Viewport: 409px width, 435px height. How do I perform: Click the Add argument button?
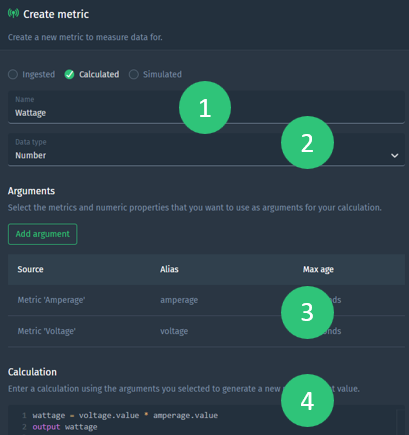[x=43, y=234]
